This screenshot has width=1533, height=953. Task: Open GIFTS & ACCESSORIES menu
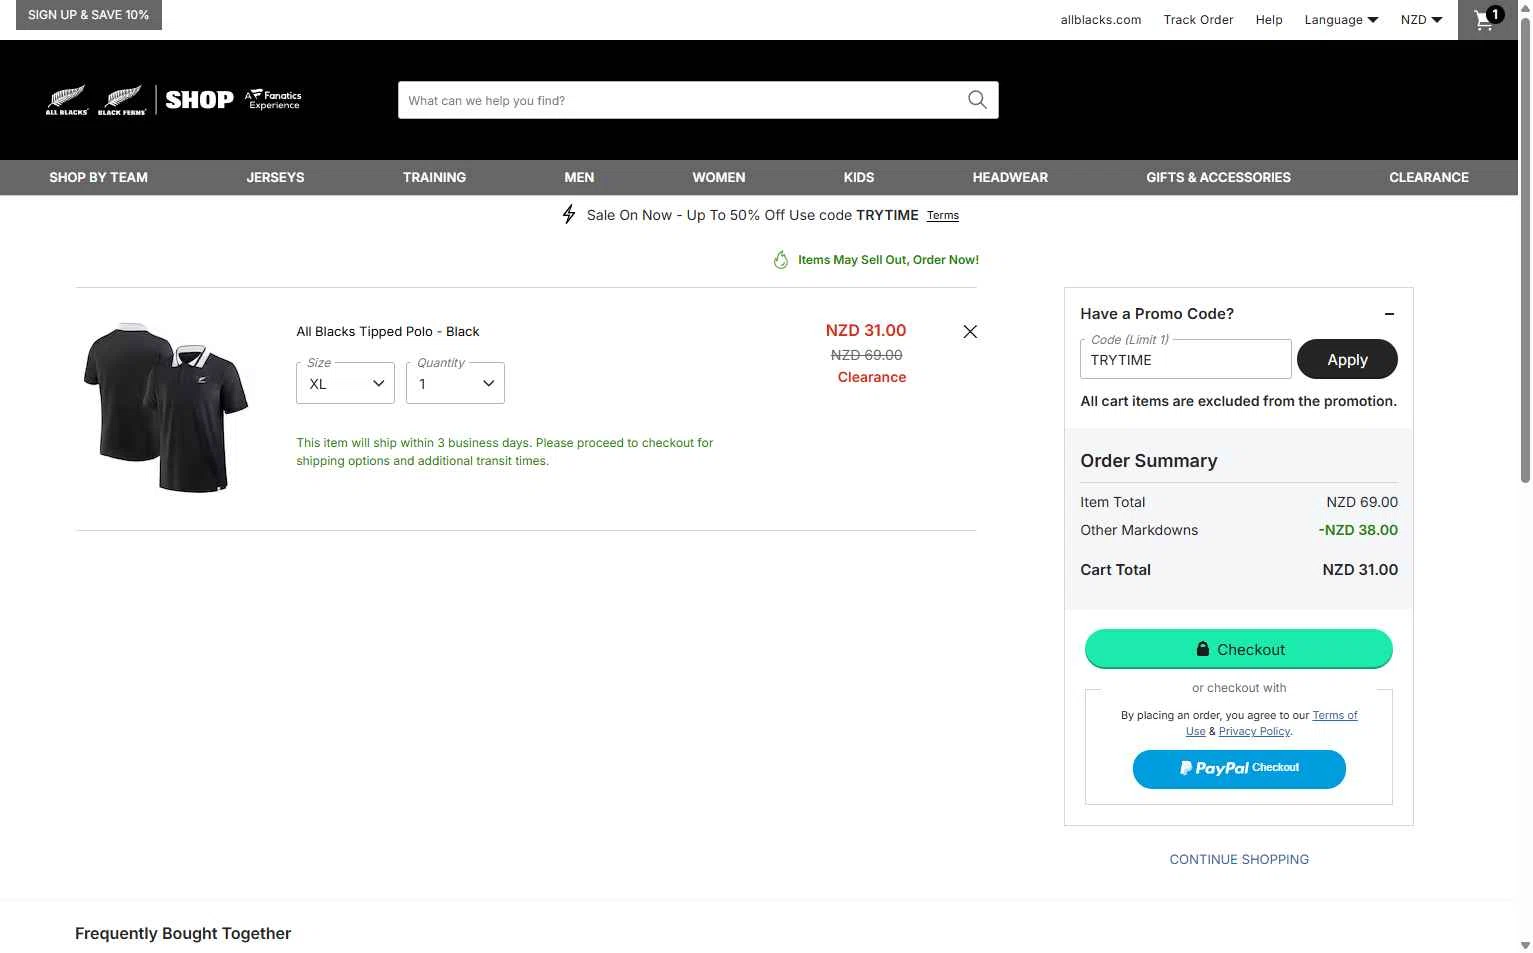click(x=1218, y=177)
